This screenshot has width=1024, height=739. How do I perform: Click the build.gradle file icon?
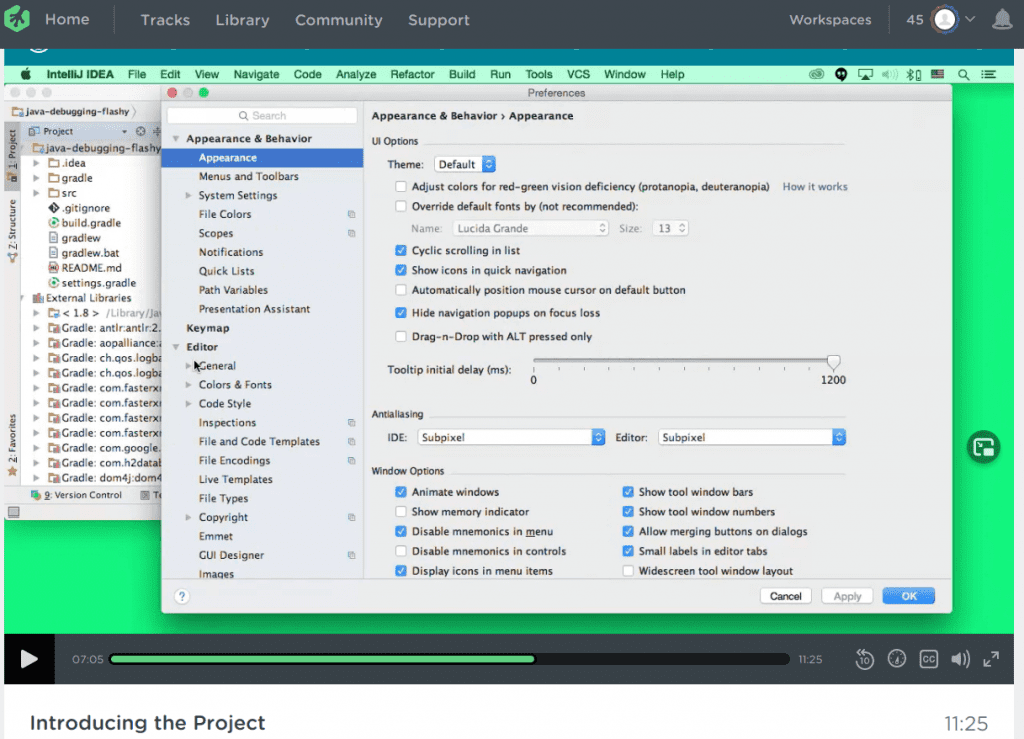(x=54, y=223)
